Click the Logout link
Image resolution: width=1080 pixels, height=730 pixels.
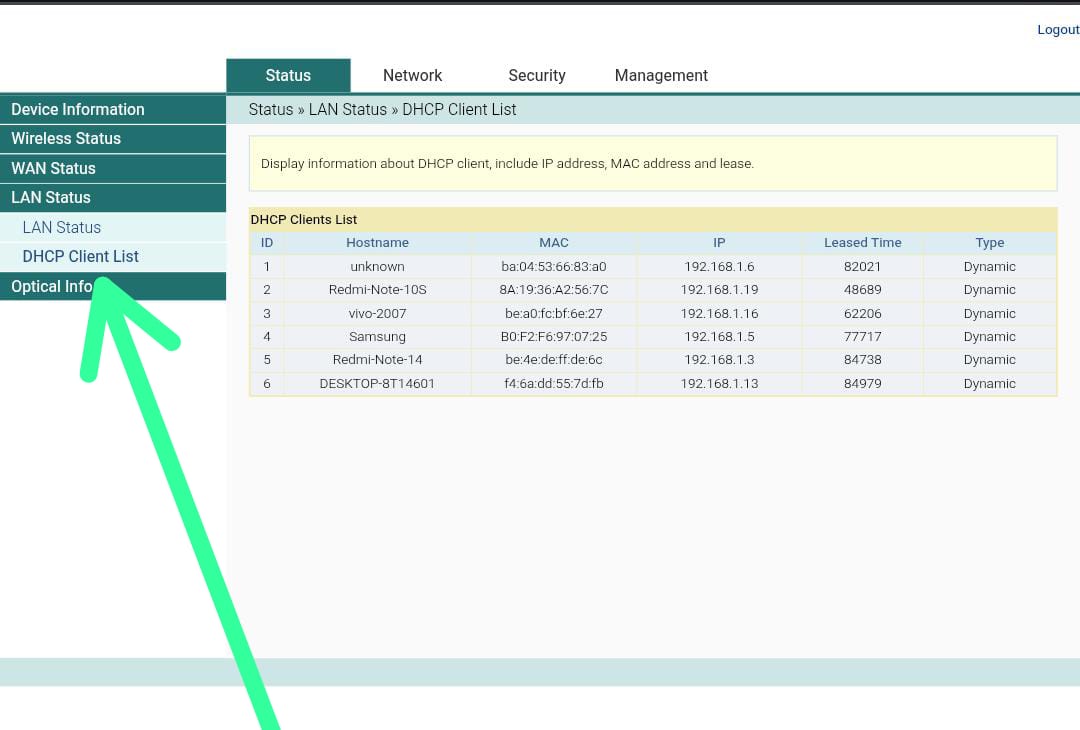[1057, 30]
